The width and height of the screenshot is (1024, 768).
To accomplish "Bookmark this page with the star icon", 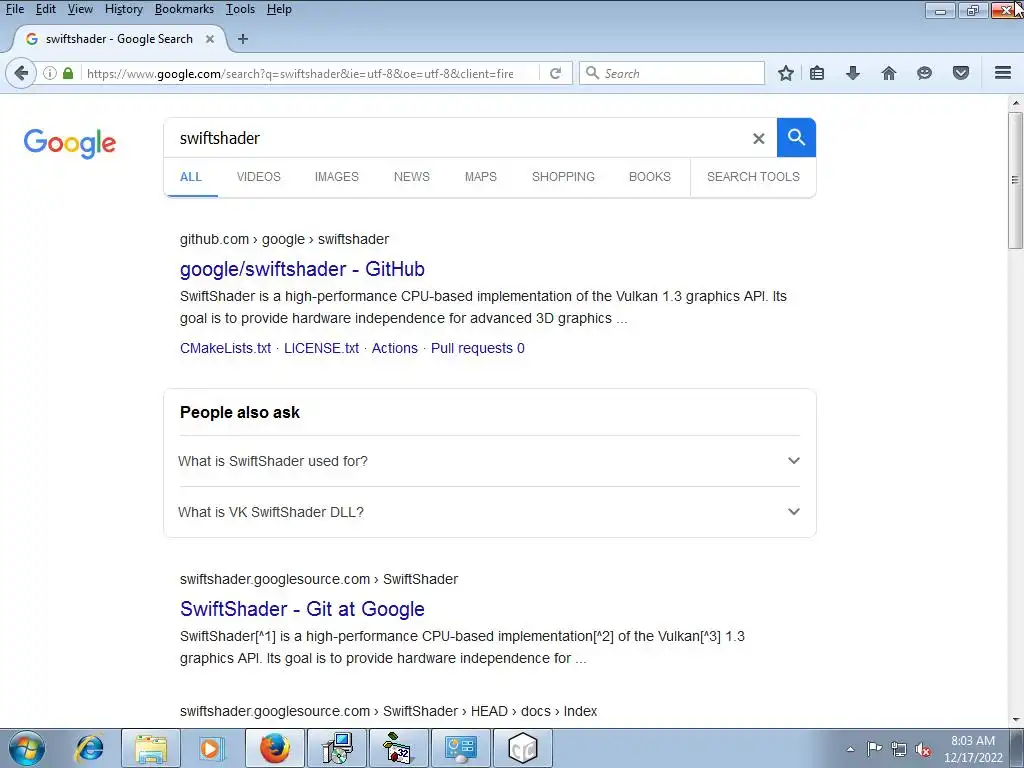I will click(x=786, y=73).
